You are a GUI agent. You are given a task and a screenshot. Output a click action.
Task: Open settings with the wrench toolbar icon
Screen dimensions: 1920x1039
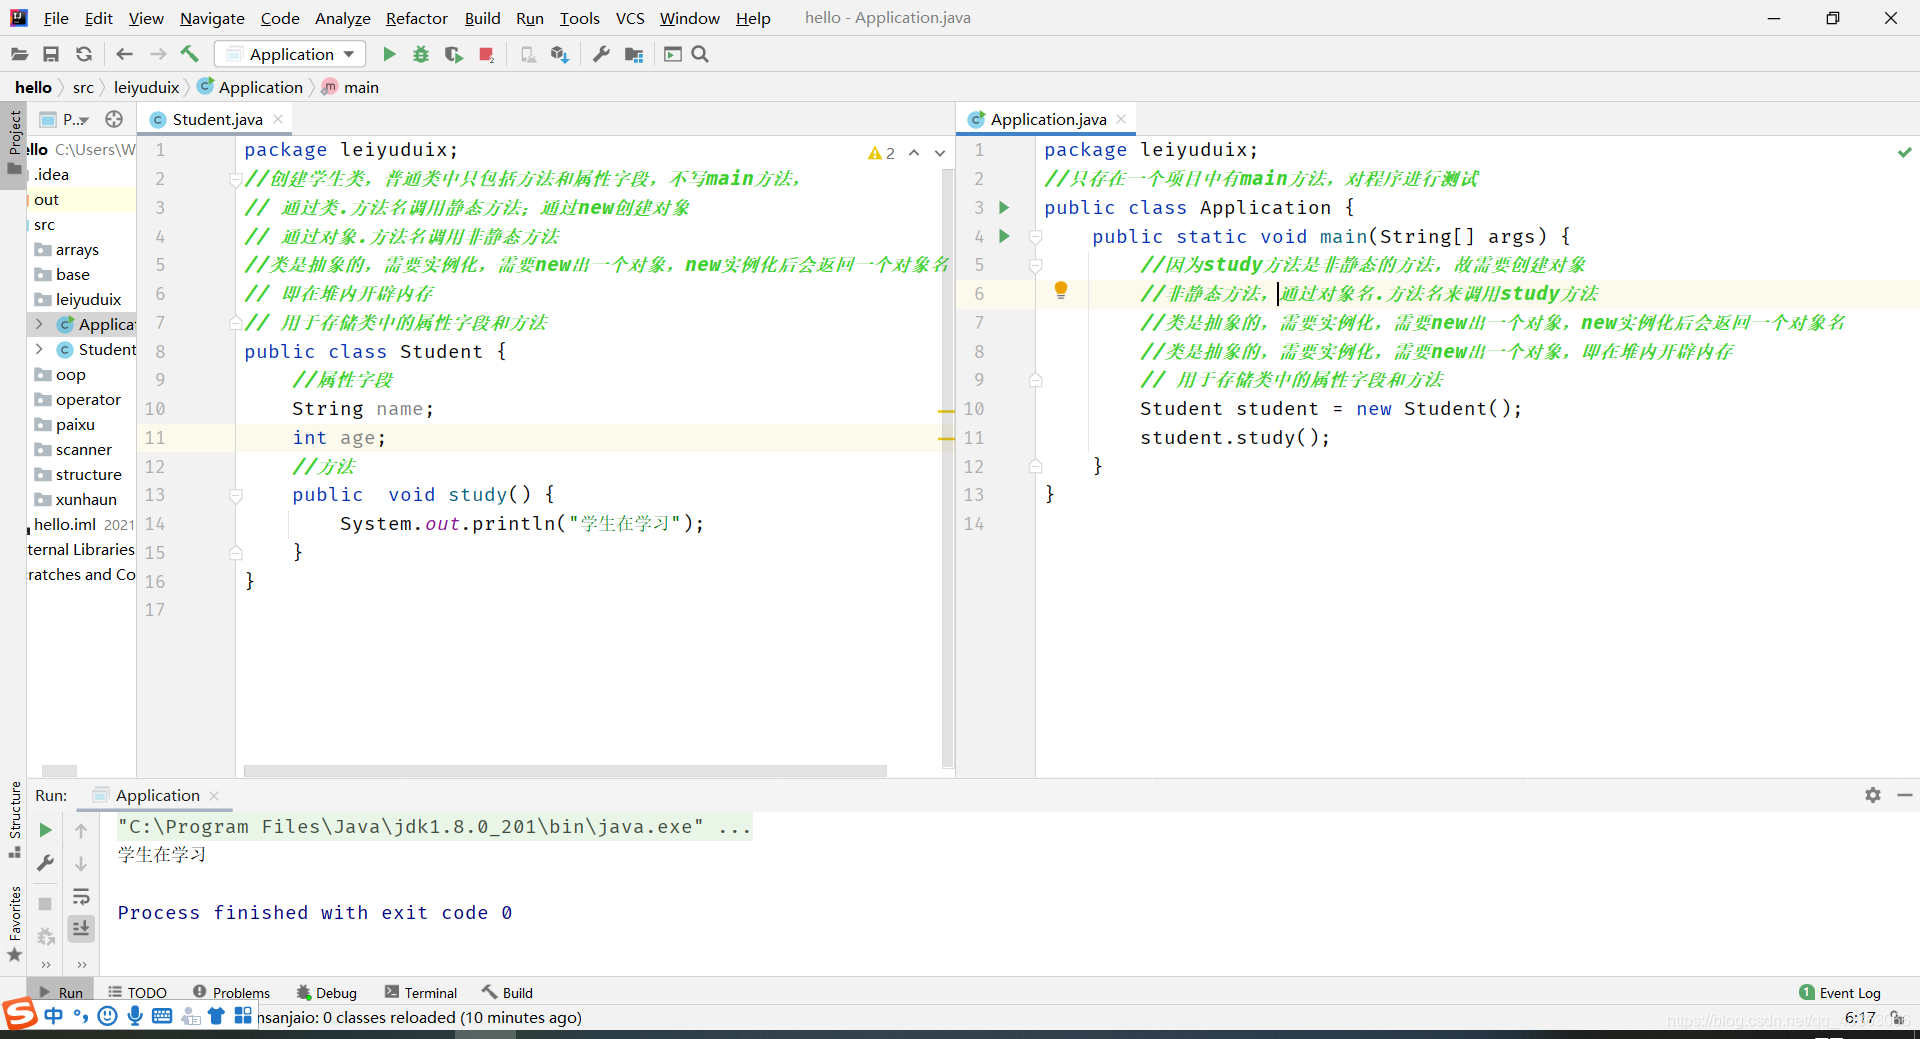pos(601,55)
